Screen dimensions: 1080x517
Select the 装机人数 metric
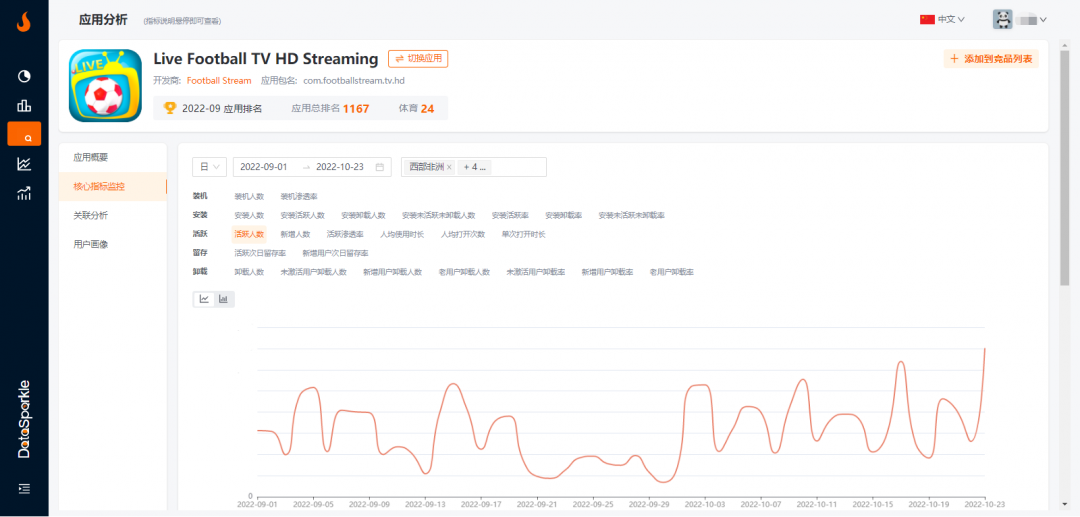tap(249, 197)
